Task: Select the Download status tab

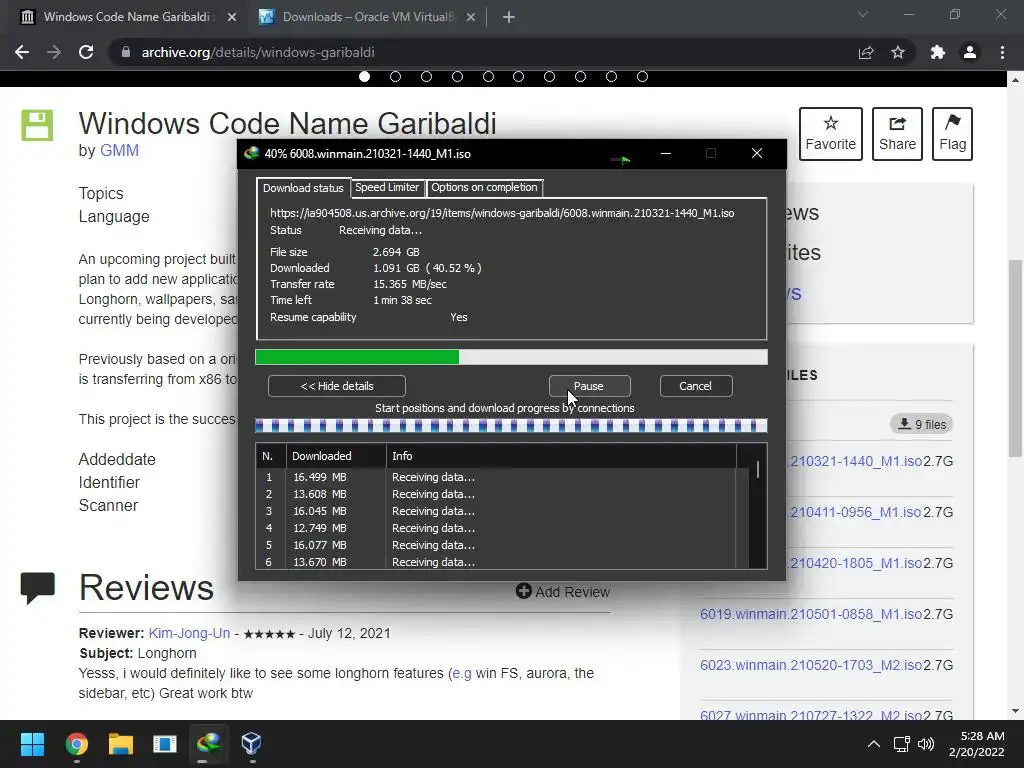Action: 303,188
